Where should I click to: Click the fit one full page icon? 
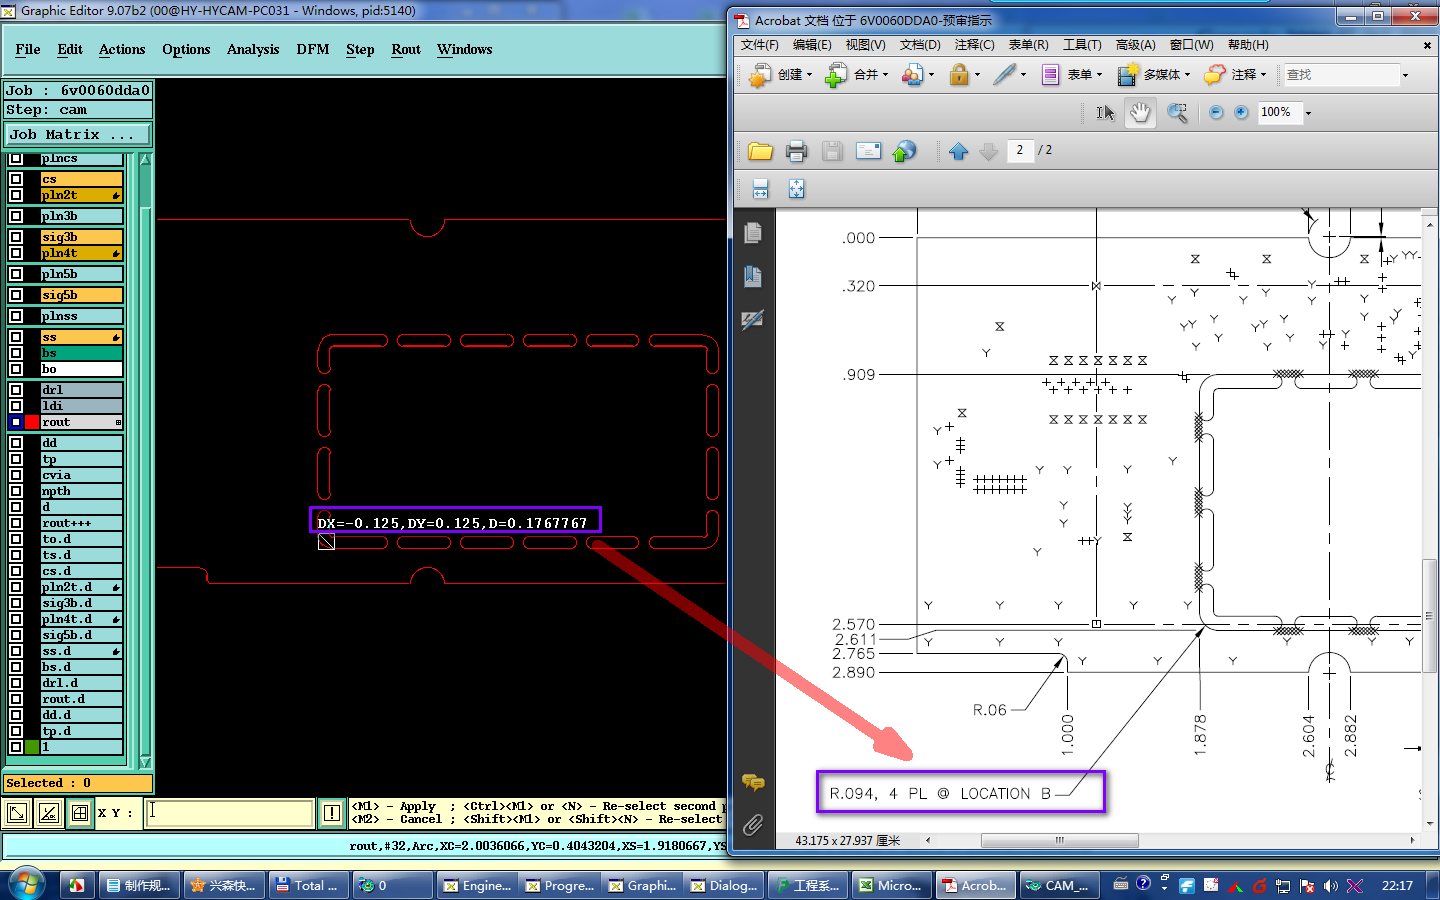click(x=796, y=189)
